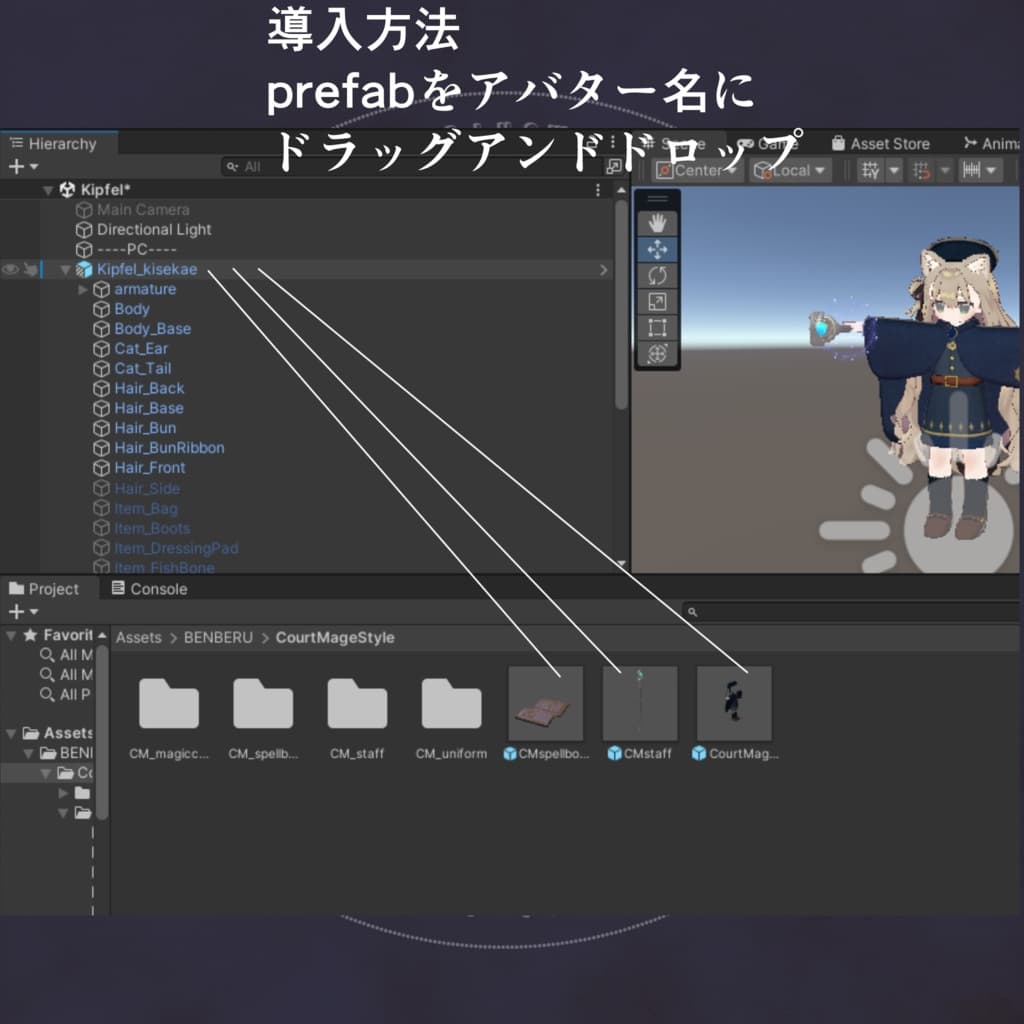
Task: Select the CMstaff prefab thumbnail
Action: point(639,702)
